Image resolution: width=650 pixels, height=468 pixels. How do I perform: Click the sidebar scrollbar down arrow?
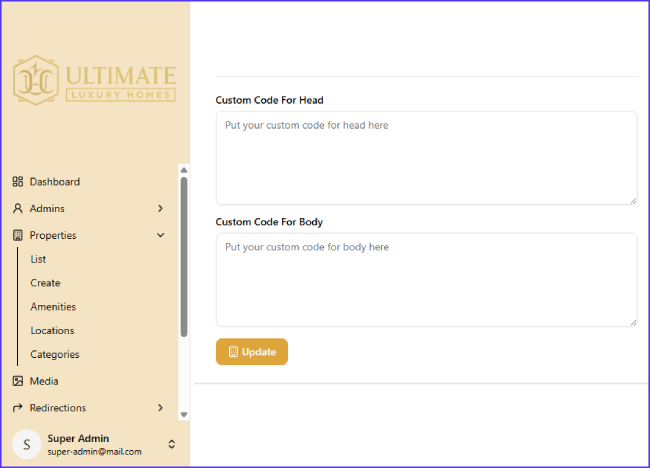pos(184,415)
